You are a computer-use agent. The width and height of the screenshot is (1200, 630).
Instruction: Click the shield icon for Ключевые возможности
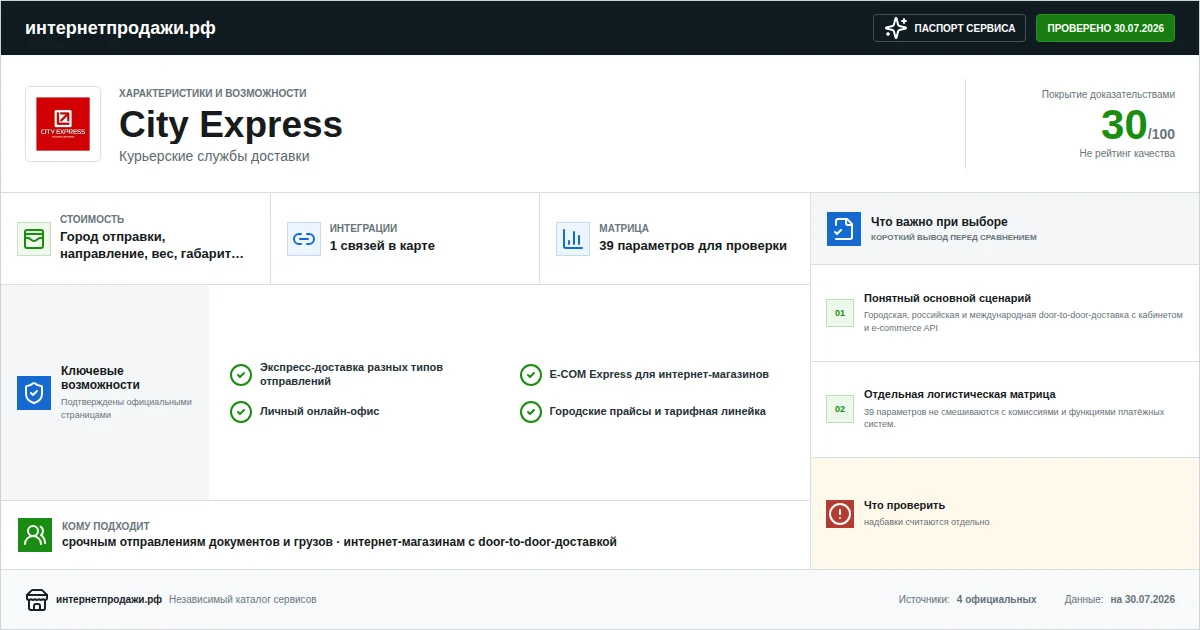click(34, 393)
